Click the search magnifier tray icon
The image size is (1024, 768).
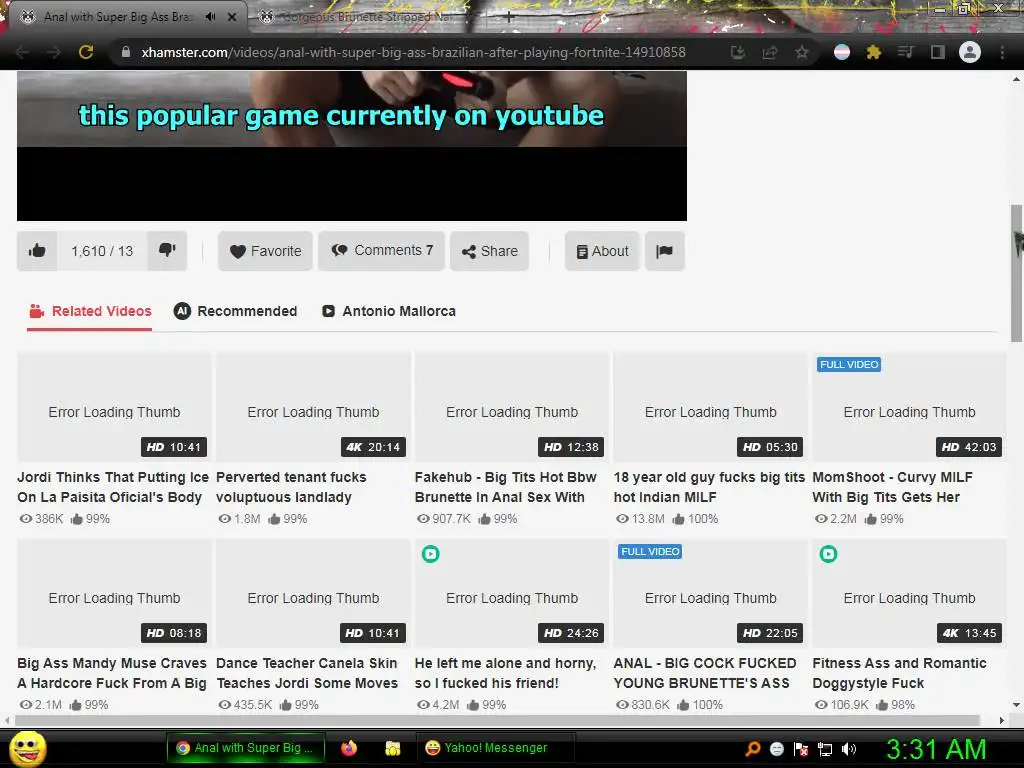tap(753, 749)
